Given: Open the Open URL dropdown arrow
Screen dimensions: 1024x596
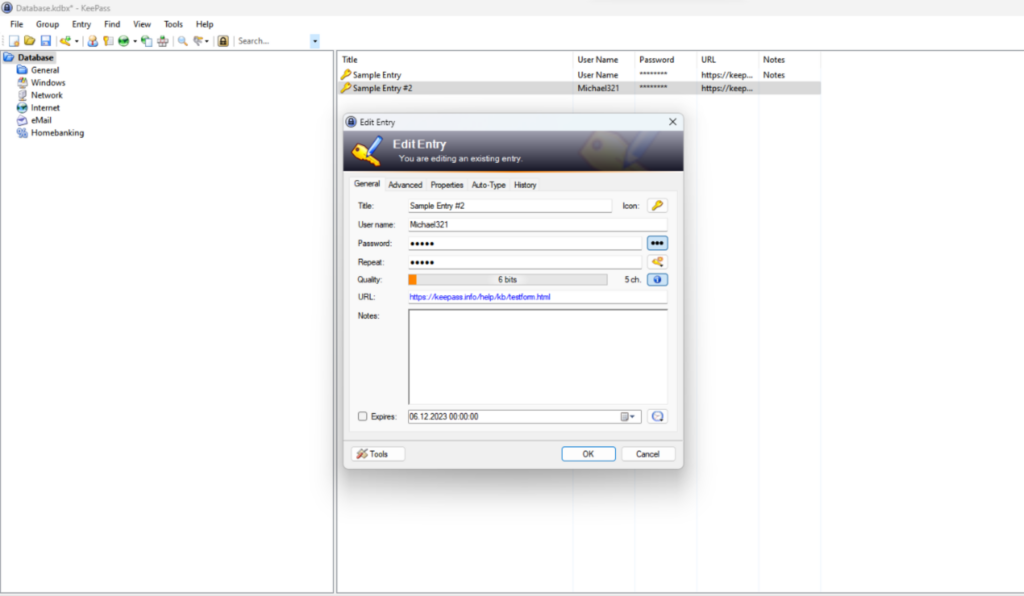Looking at the screenshot, I should [135, 41].
